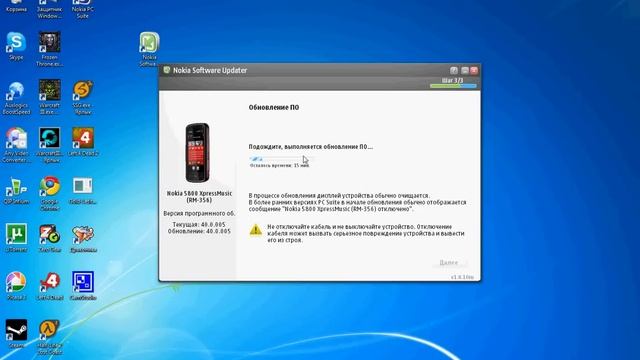Image resolution: width=640 pixels, height=360 pixels.
Task: Click the Осталось времени remaining-time label
Action: point(280,165)
